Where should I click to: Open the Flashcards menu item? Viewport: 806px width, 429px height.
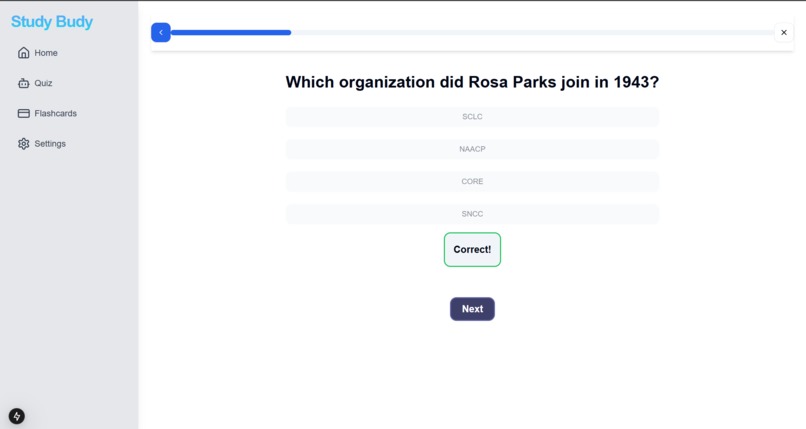click(47, 114)
